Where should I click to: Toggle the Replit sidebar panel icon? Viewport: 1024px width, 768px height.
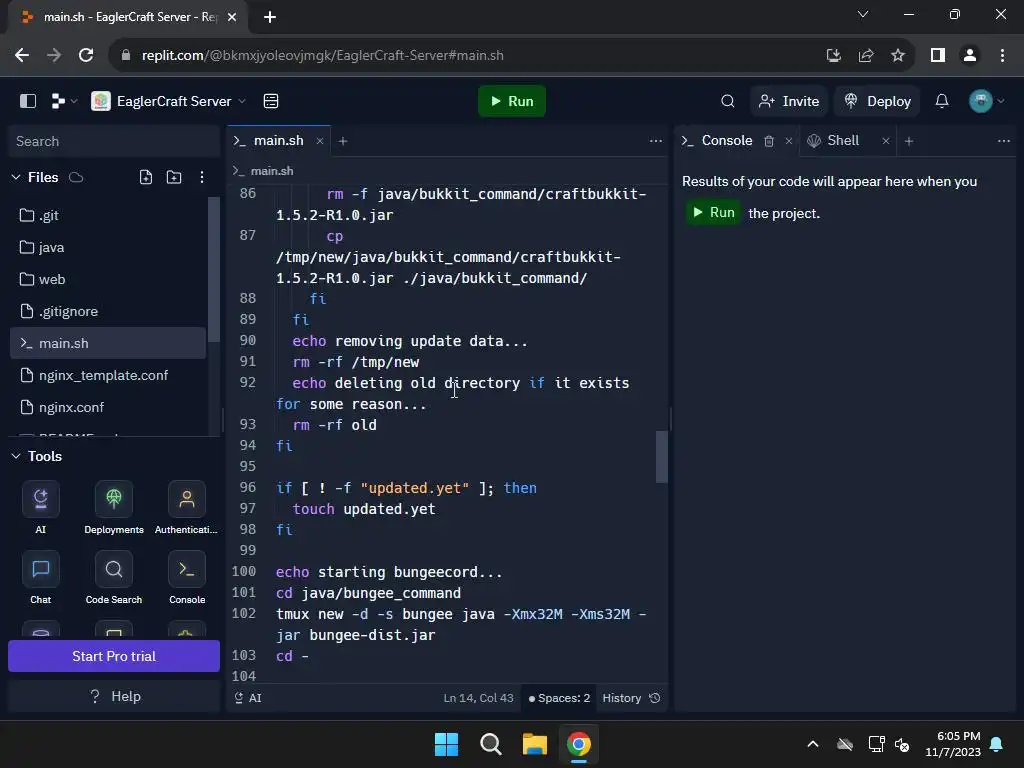27,101
